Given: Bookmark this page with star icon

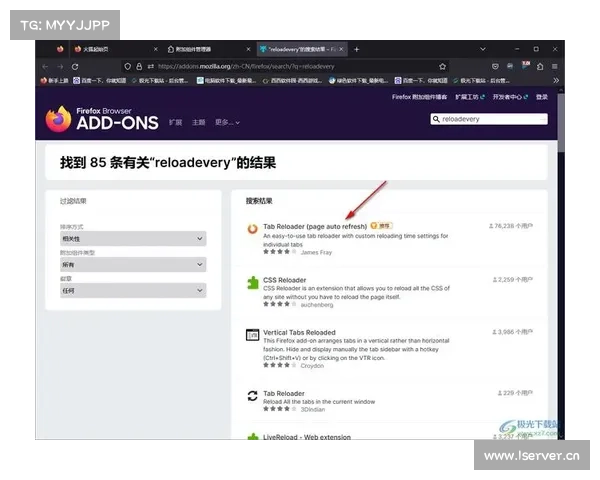Looking at the screenshot, I should point(442,67).
